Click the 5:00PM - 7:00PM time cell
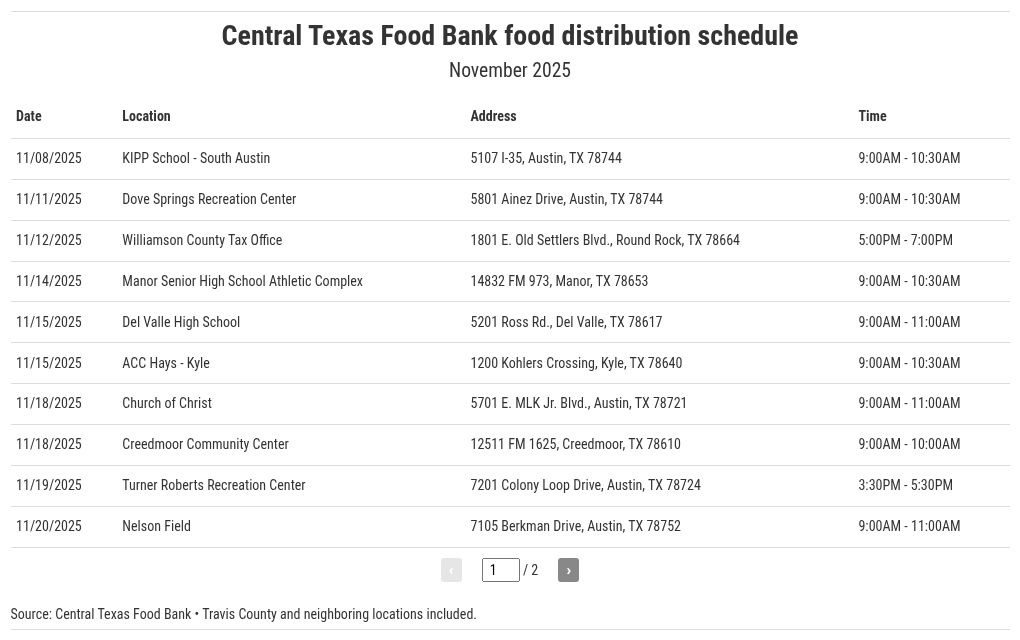 point(905,240)
